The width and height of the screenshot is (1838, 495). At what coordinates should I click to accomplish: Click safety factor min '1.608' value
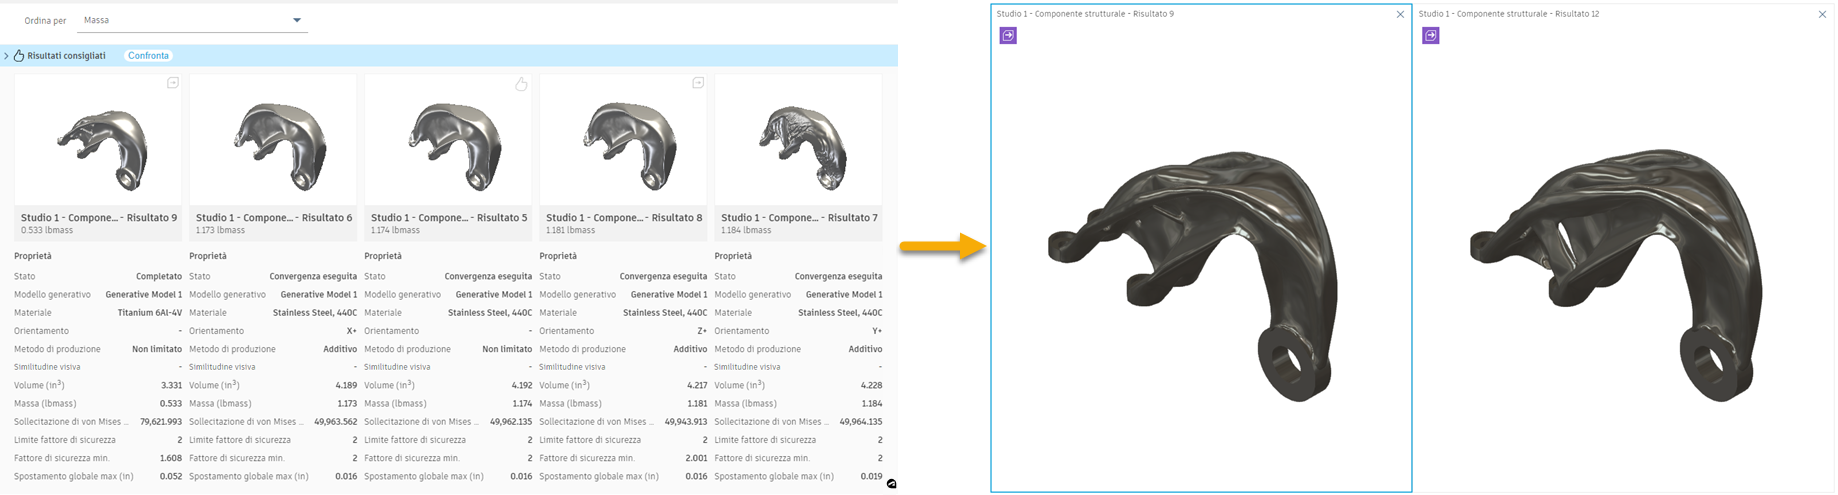tap(171, 459)
